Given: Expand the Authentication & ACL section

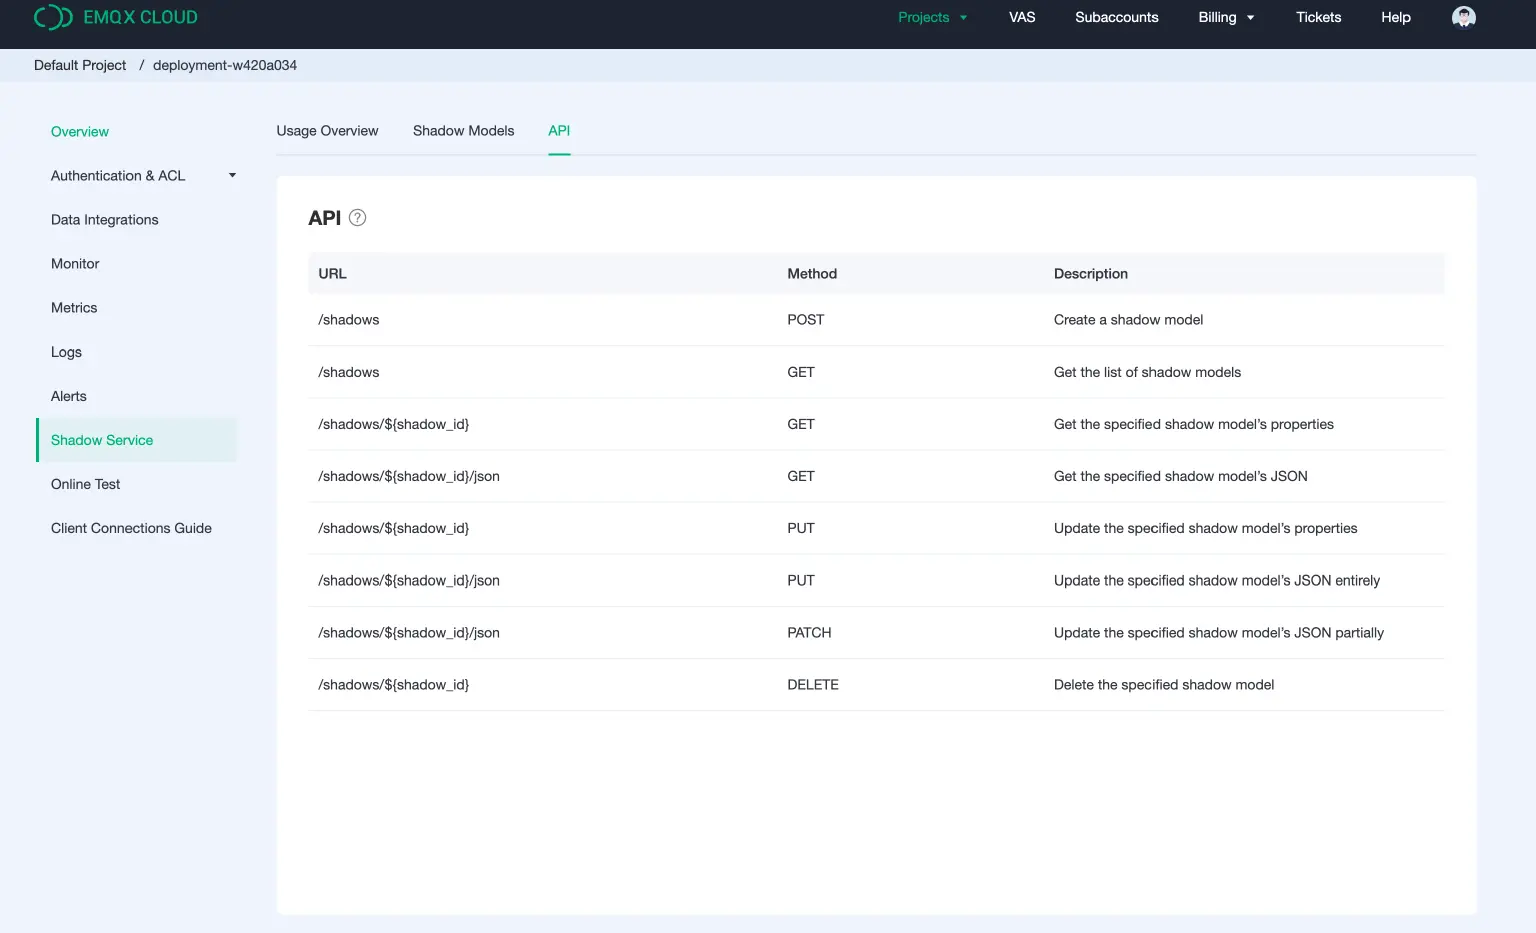Looking at the screenshot, I should (x=118, y=175).
